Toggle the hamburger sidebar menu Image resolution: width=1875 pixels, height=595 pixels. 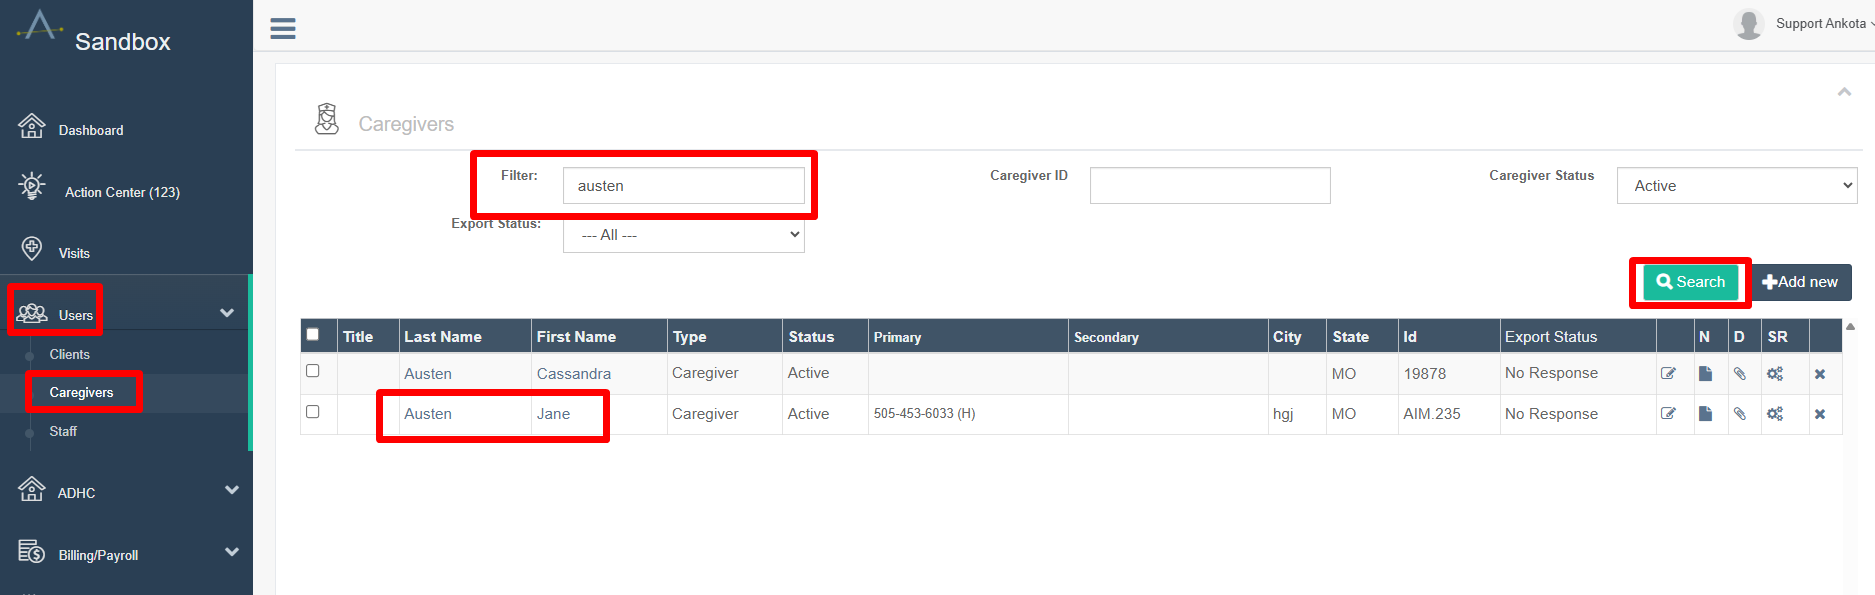coord(283,28)
